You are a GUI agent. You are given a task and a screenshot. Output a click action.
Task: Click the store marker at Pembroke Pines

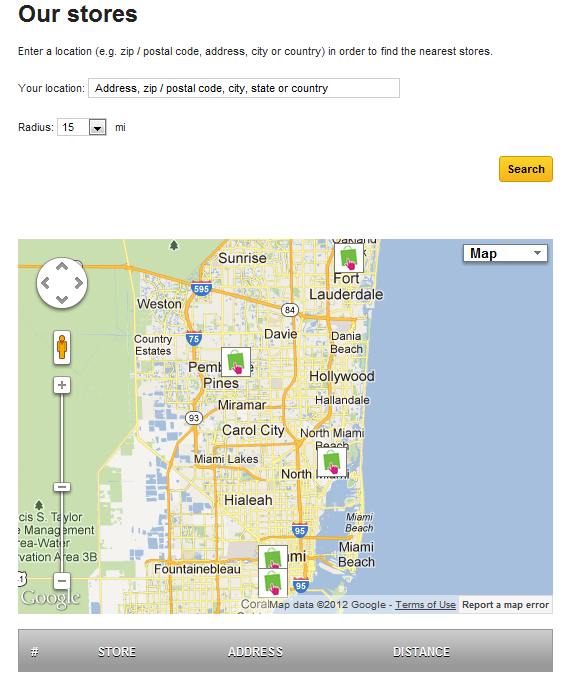[x=236, y=362]
